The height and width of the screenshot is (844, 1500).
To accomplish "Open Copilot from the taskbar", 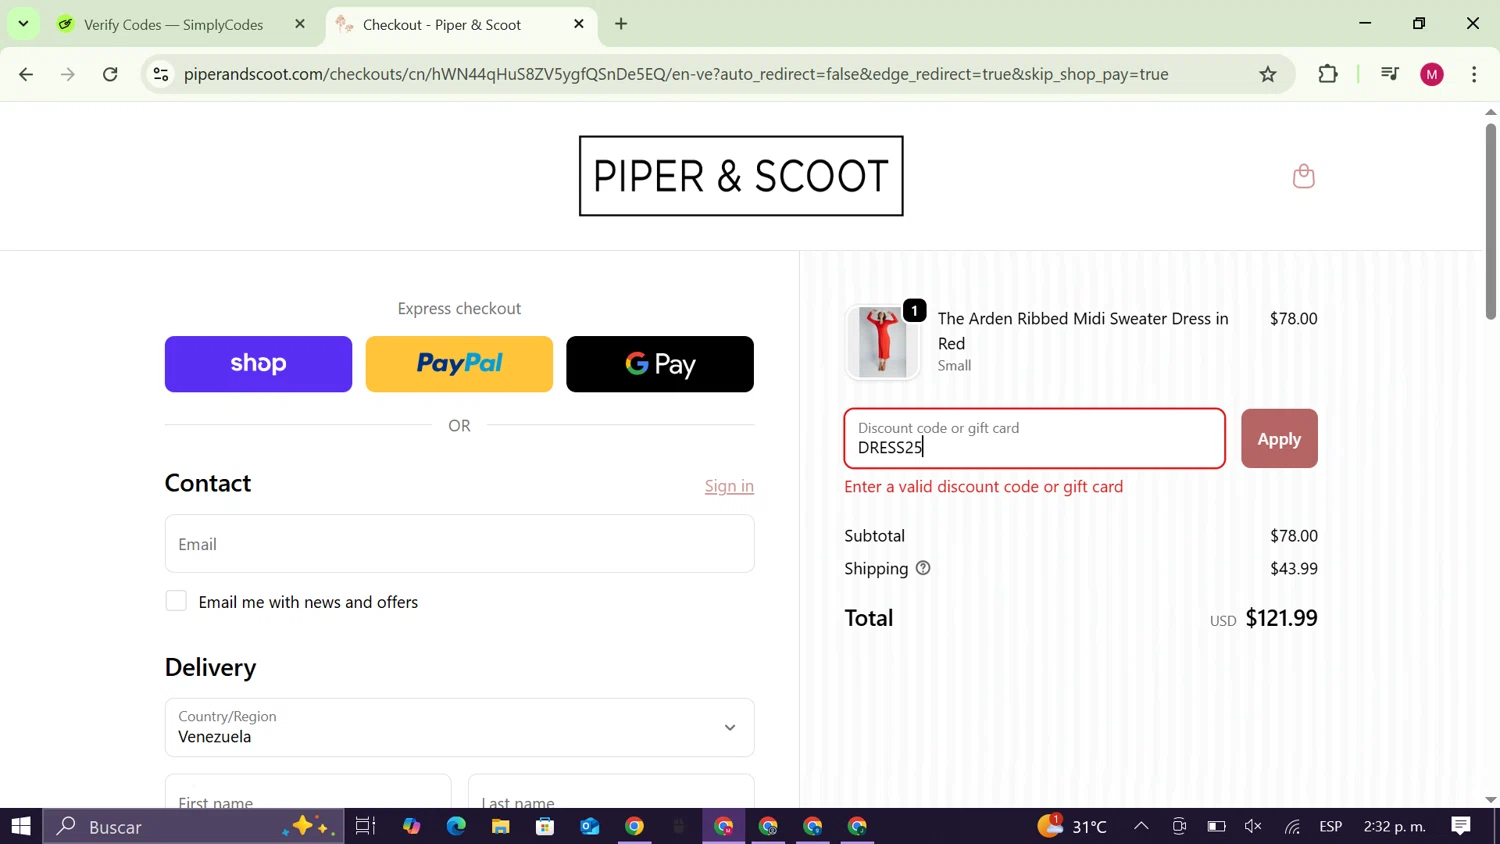I will coord(411,826).
